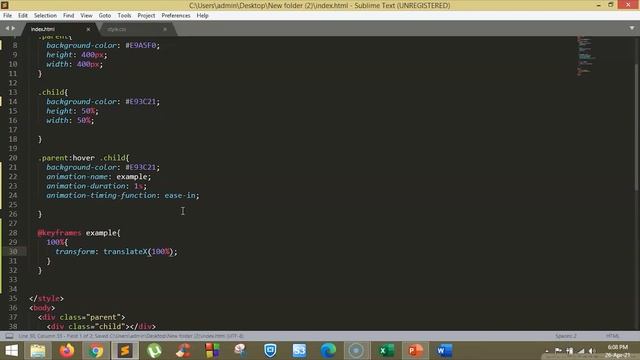
Task: Open the Windows Start button
Action: coord(11,351)
